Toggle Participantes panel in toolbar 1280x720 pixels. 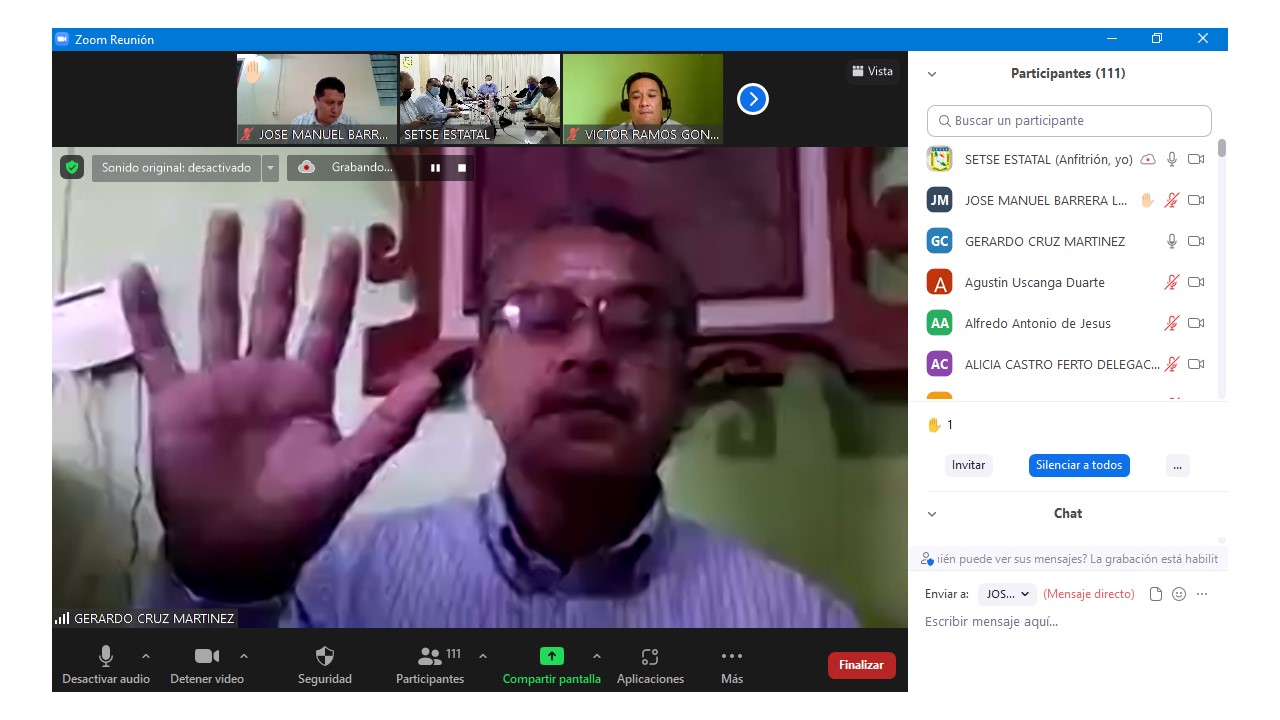pos(430,664)
